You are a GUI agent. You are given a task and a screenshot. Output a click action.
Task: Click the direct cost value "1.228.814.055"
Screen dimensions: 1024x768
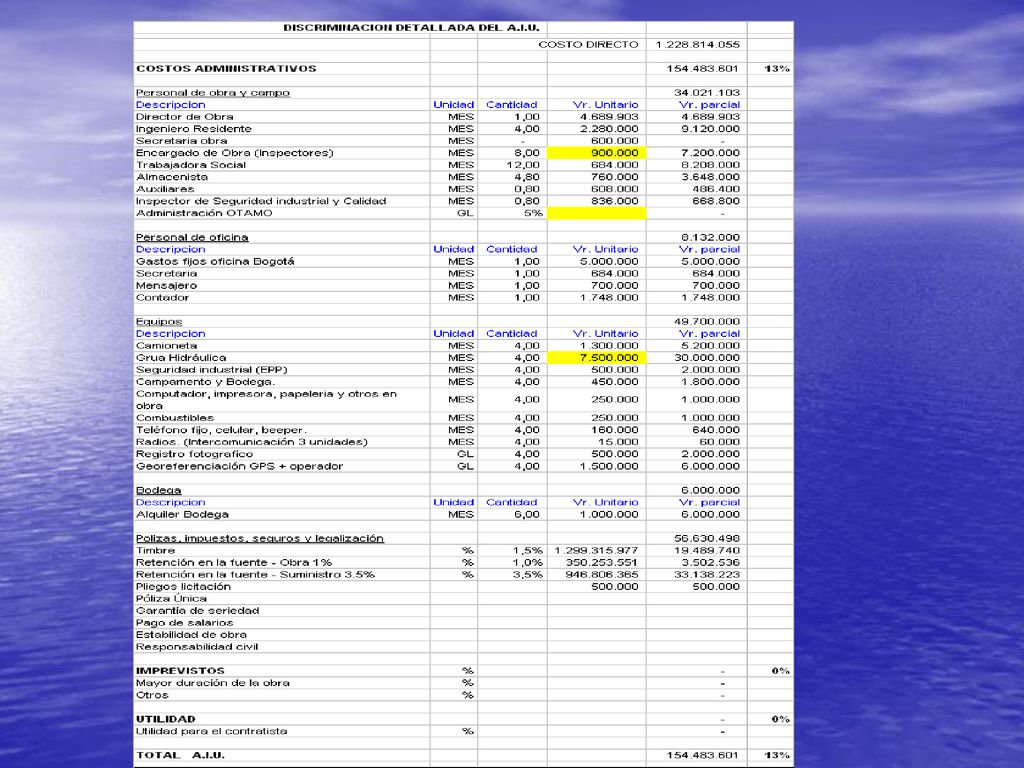pos(697,44)
